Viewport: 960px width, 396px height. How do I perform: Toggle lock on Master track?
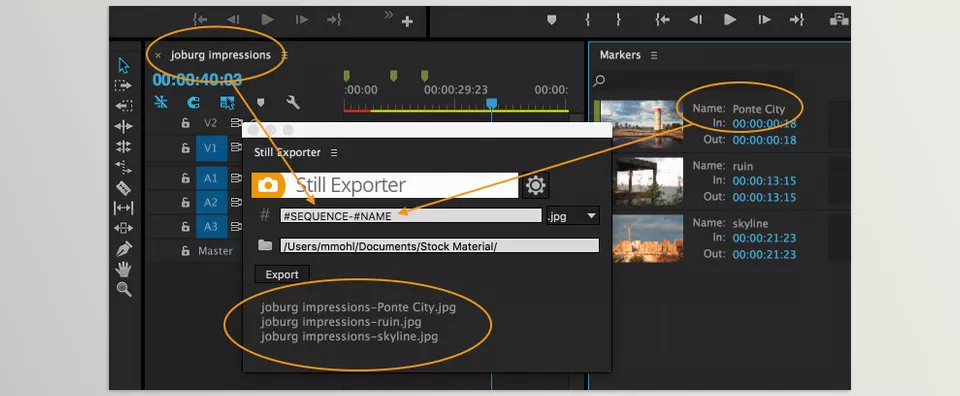[186, 251]
